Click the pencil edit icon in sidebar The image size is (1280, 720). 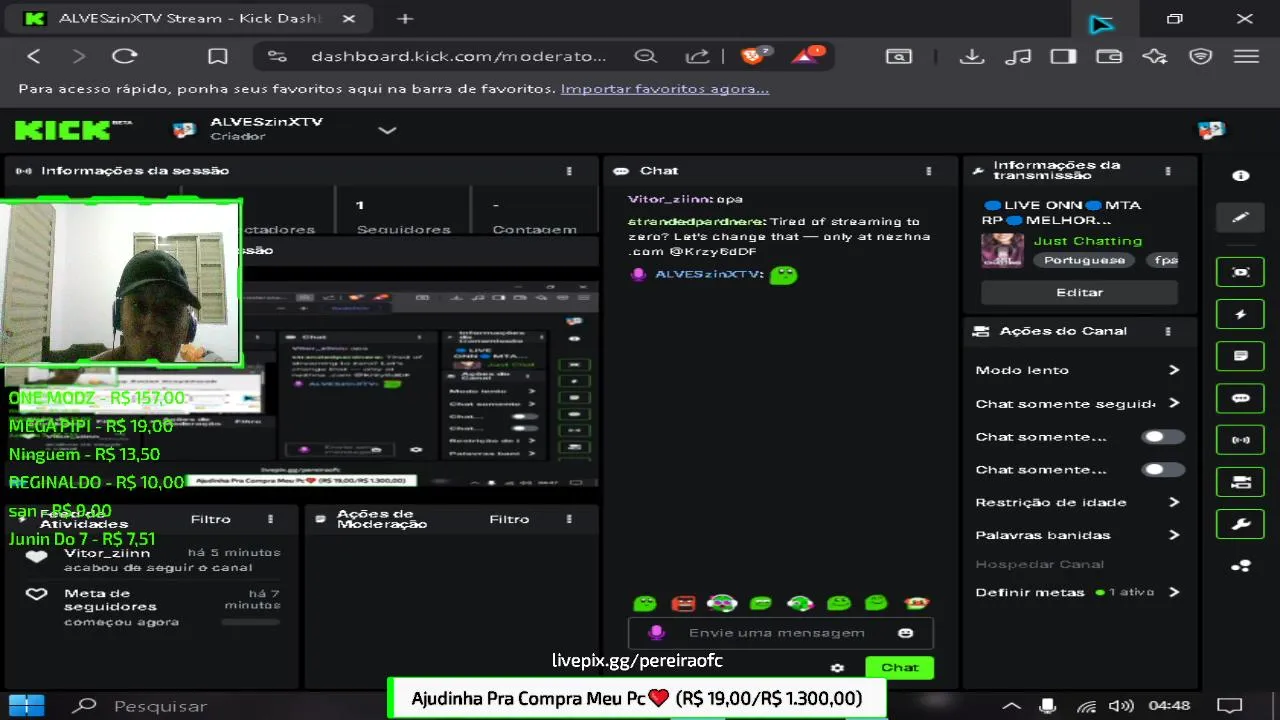[x=1241, y=217]
